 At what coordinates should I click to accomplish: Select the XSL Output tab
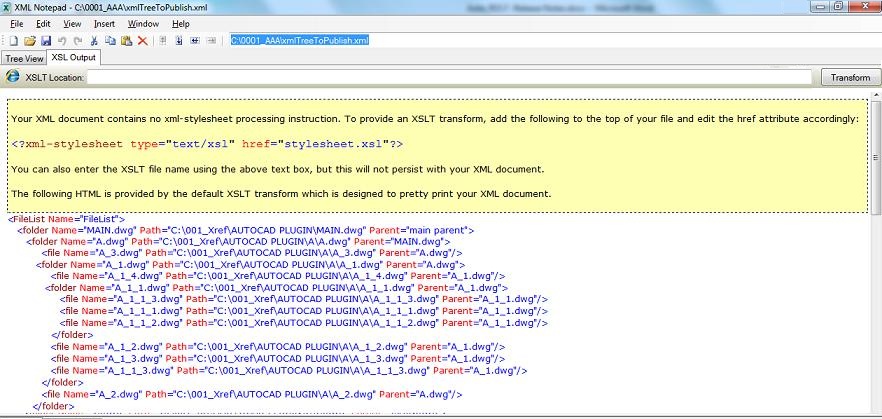[74, 58]
